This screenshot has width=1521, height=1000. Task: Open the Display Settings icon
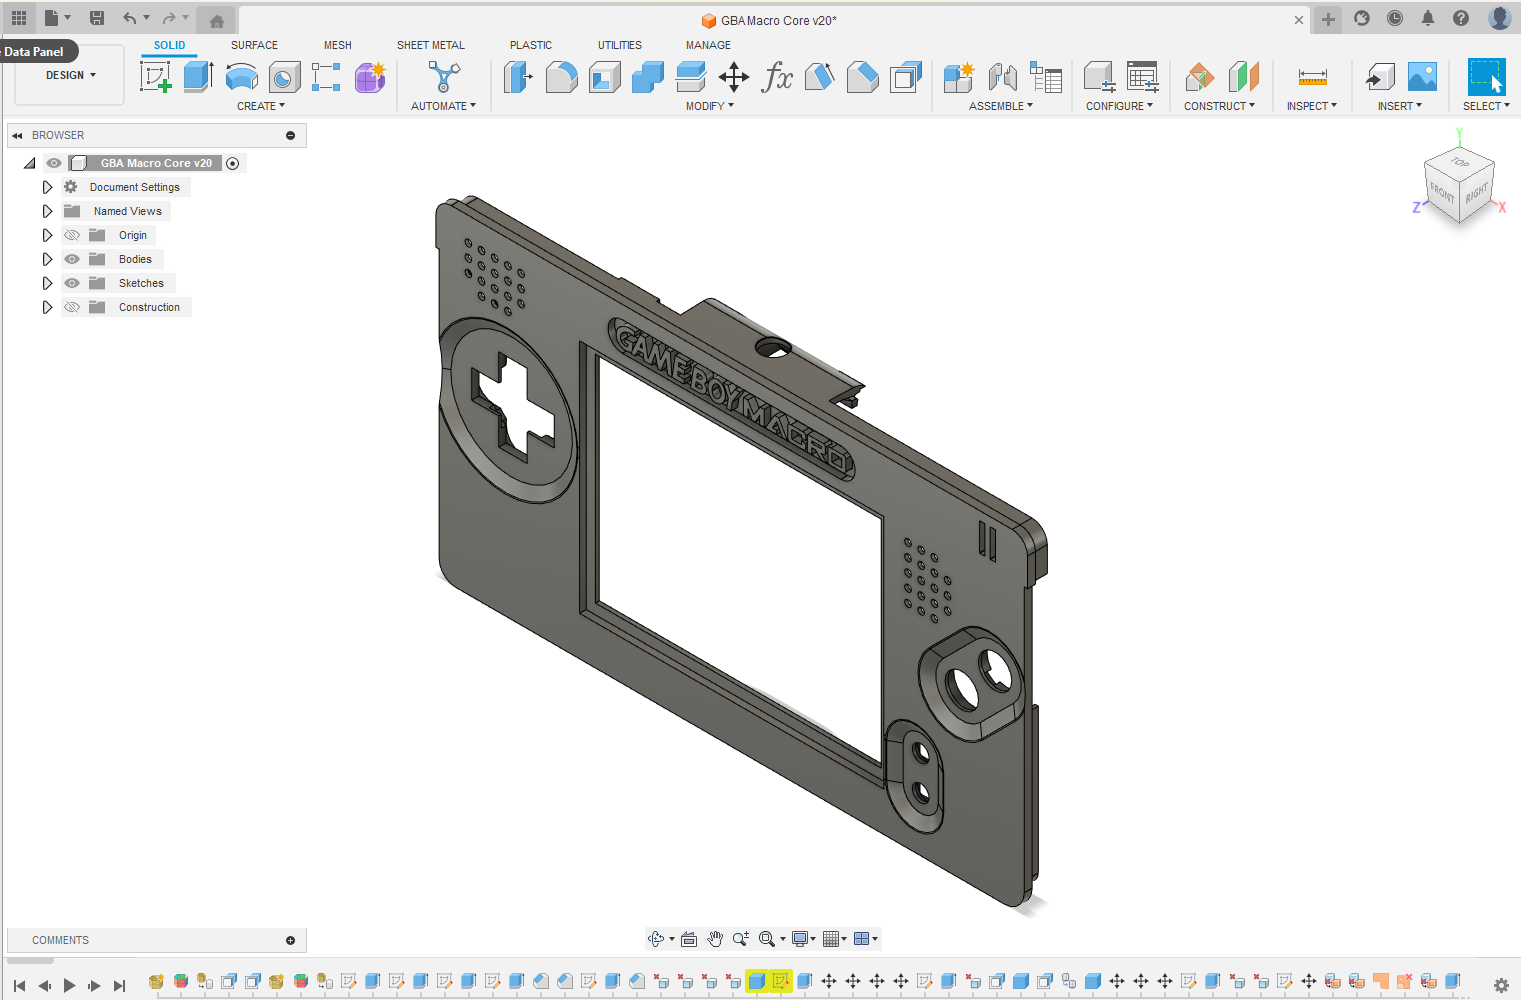(800, 939)
